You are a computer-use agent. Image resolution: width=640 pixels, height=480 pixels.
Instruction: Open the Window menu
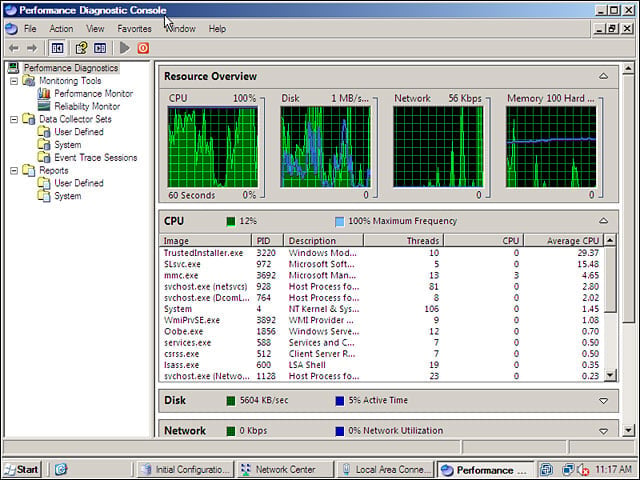tap(180, 29)
